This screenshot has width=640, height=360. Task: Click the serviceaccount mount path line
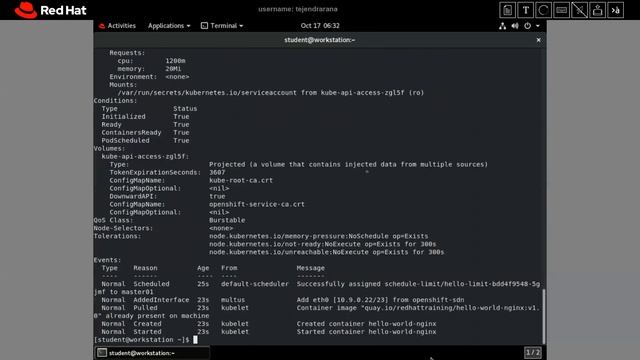pyautogui.click(x=271, y=93)
